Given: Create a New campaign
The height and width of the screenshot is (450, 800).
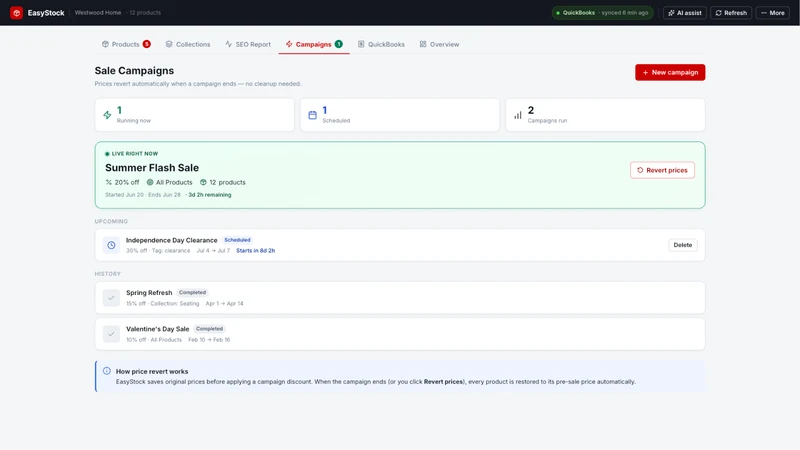Looking at the screenshot, I should coord(670,72).
